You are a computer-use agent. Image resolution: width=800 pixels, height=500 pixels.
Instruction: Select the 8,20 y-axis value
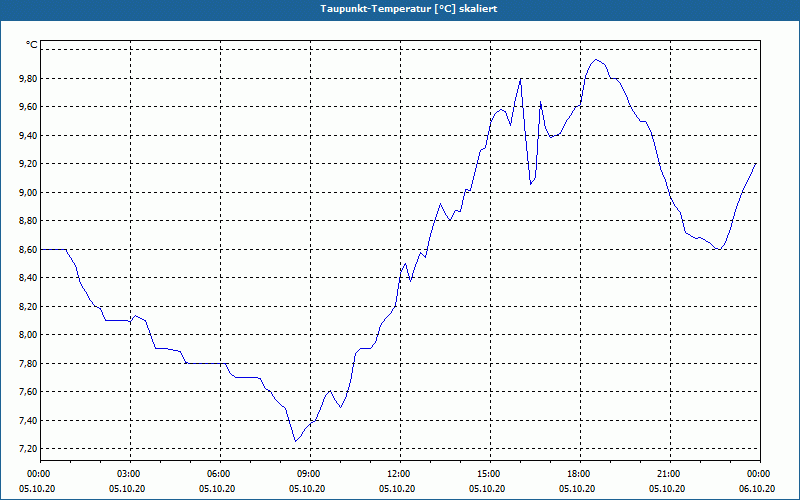[x=28, y=307]
